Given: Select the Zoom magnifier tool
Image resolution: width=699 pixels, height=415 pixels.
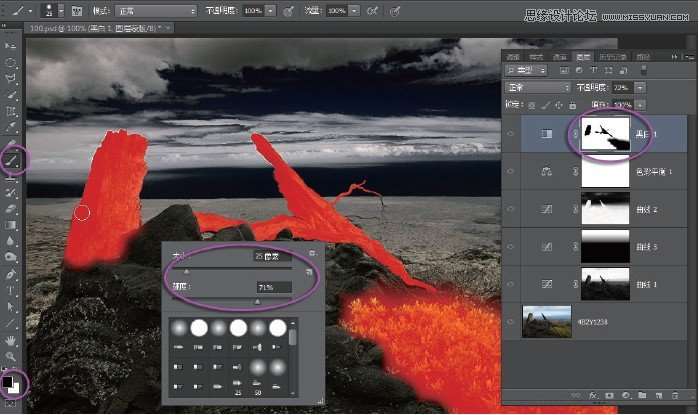Looking at the screenshot, I should [12, 356].
